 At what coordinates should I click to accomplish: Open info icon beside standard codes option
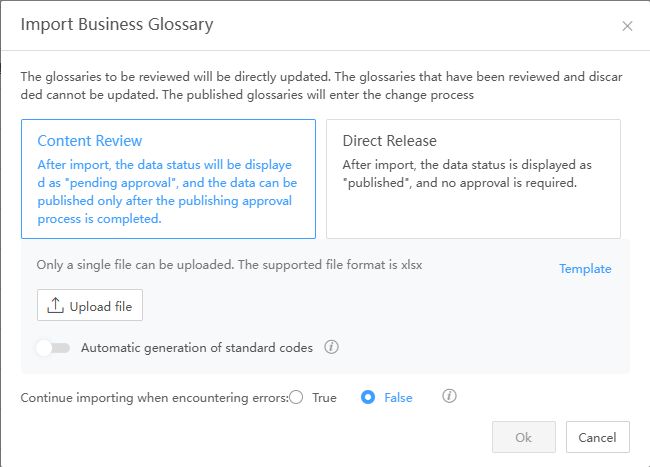click(331, 347)
